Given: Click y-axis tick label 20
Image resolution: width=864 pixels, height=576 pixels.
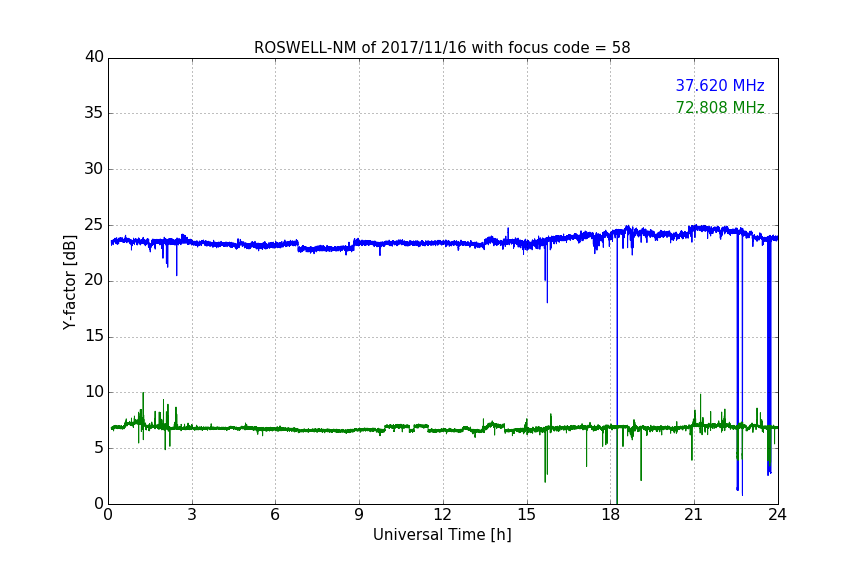Looking at the screenshot, I should pos(94,280).
